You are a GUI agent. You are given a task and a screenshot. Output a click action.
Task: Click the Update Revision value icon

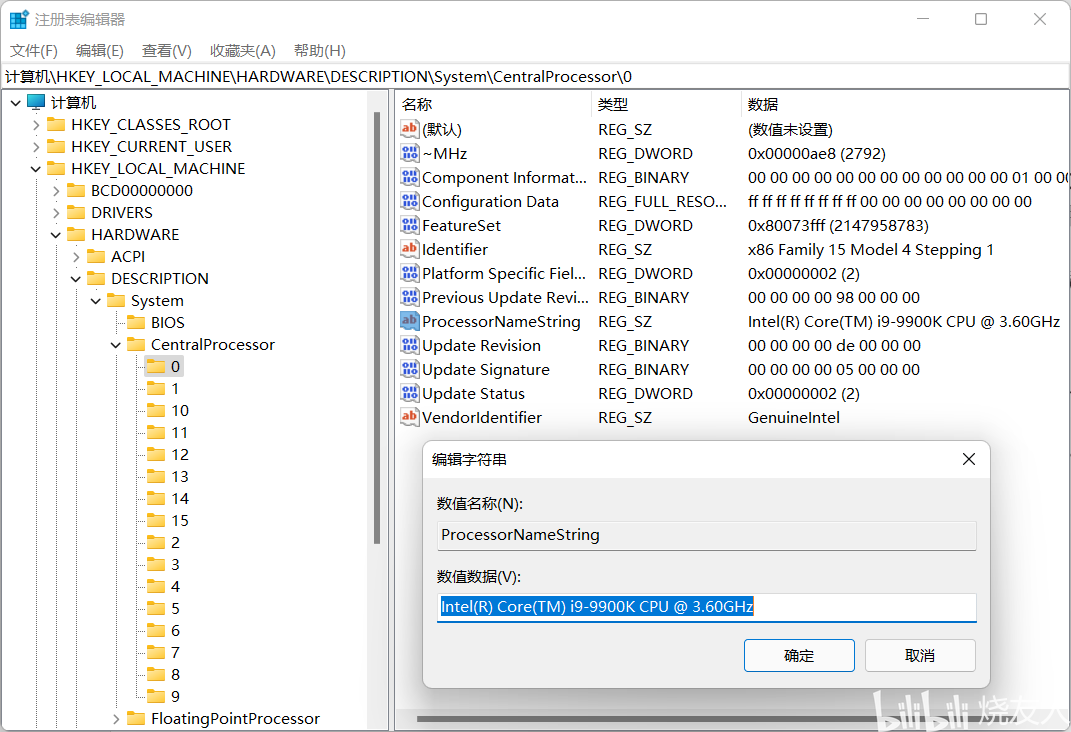pos(409,346)
